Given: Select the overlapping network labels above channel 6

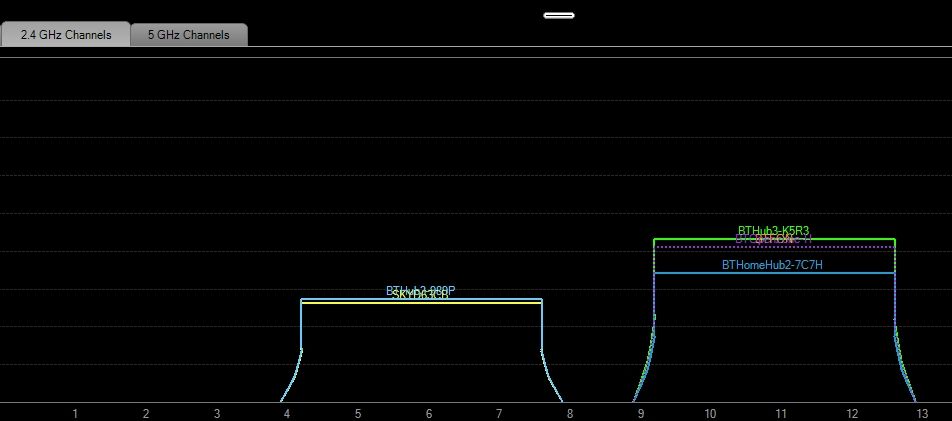Looking at the screenshot, I should click(x=420, y=292).
